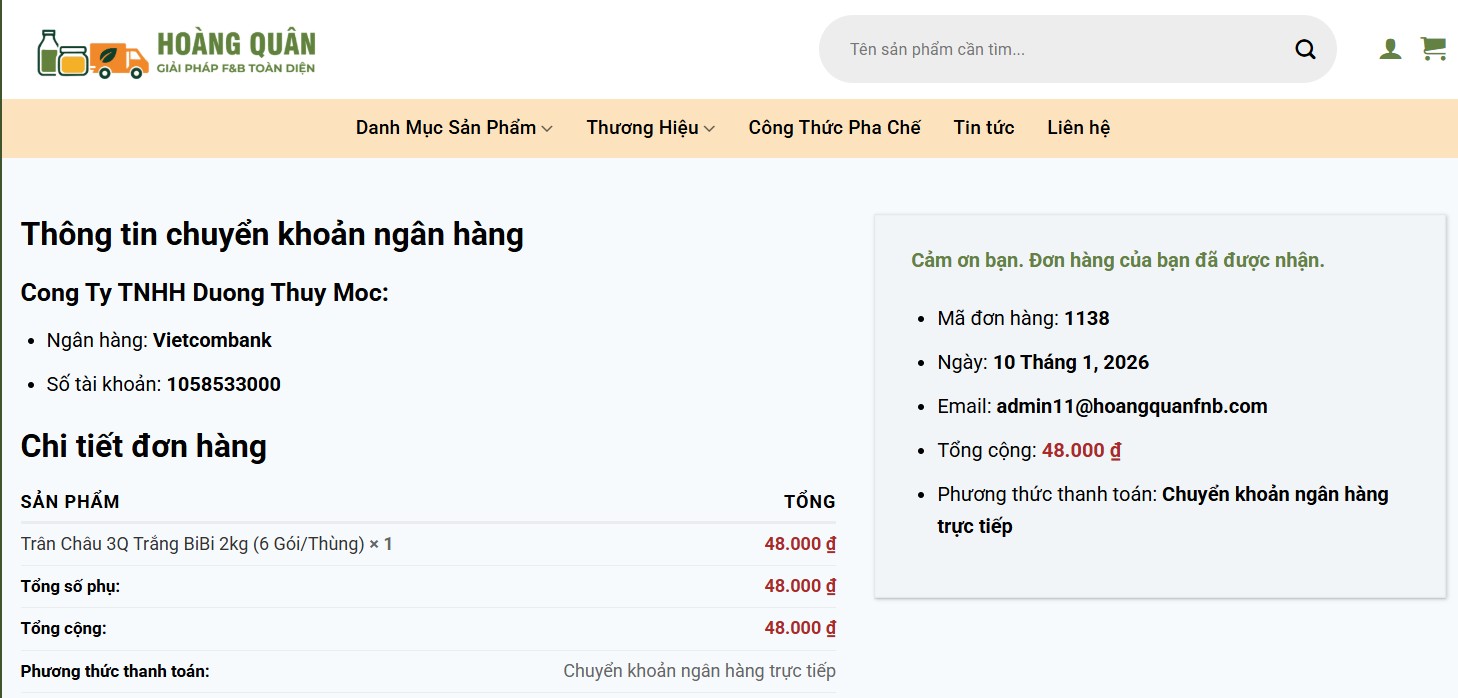Screen dimensions: 1458x698
Task: Open the Liên hệ page
Action: pyautogui.click(x=1078, y=128)
